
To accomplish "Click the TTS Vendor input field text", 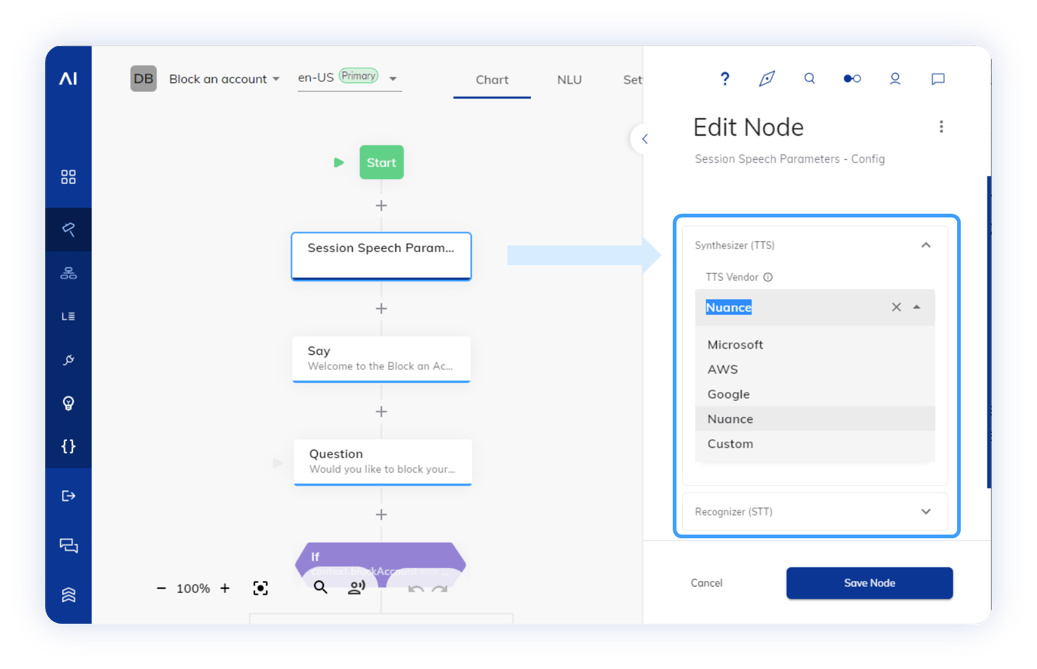I will pos(729,307).
